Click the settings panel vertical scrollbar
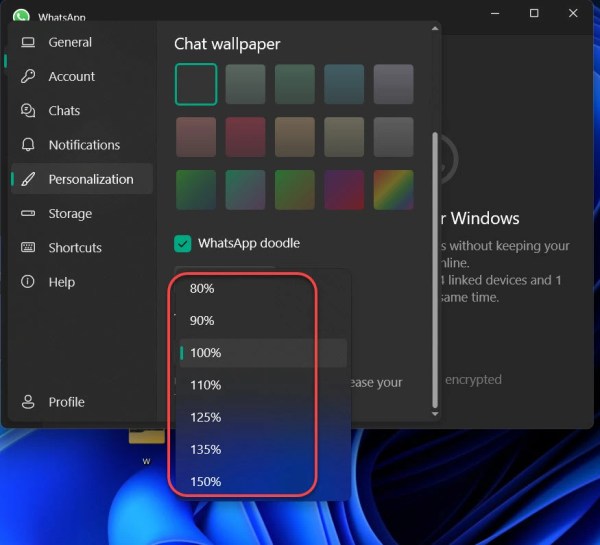 (435, 270)
